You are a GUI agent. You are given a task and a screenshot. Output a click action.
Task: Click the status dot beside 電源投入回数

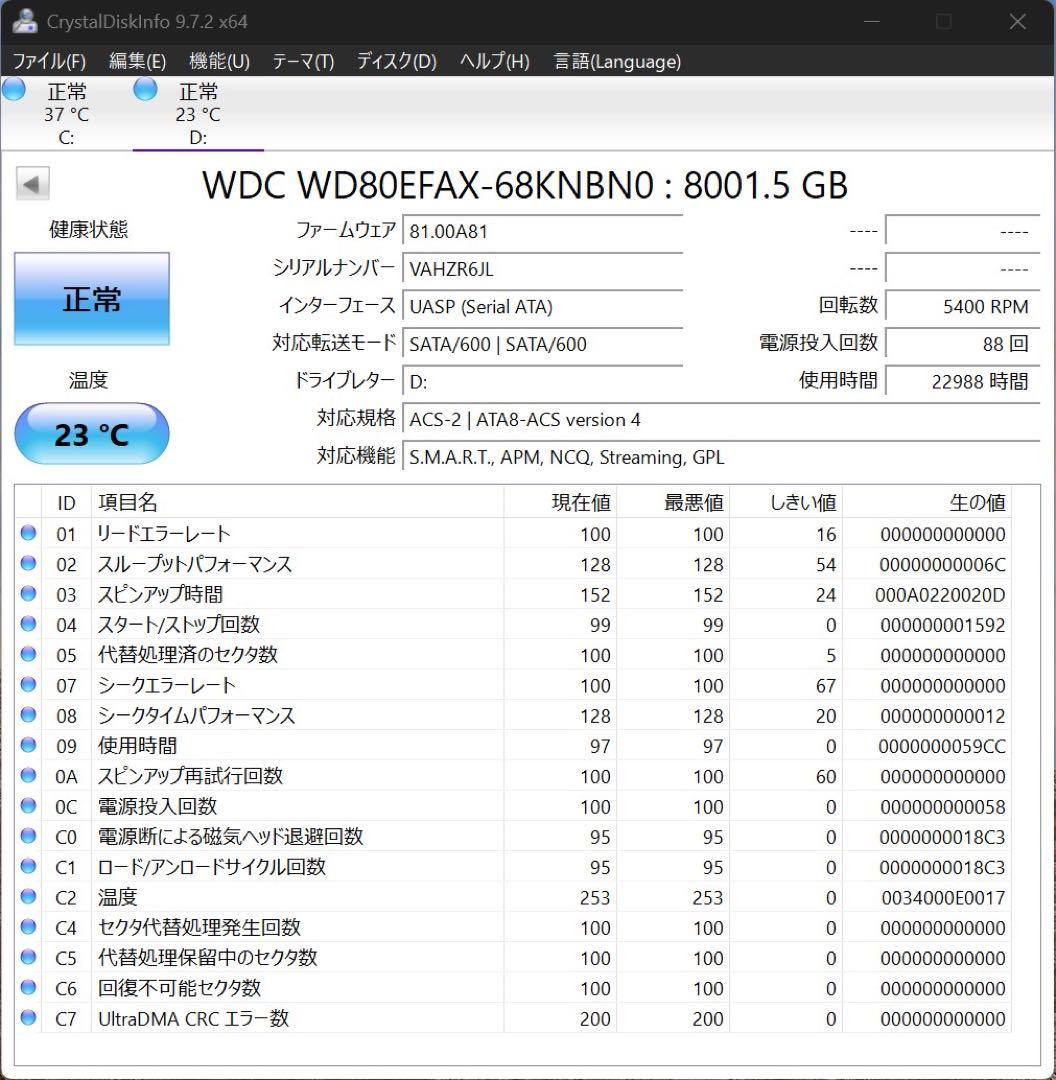pos(28,806)
